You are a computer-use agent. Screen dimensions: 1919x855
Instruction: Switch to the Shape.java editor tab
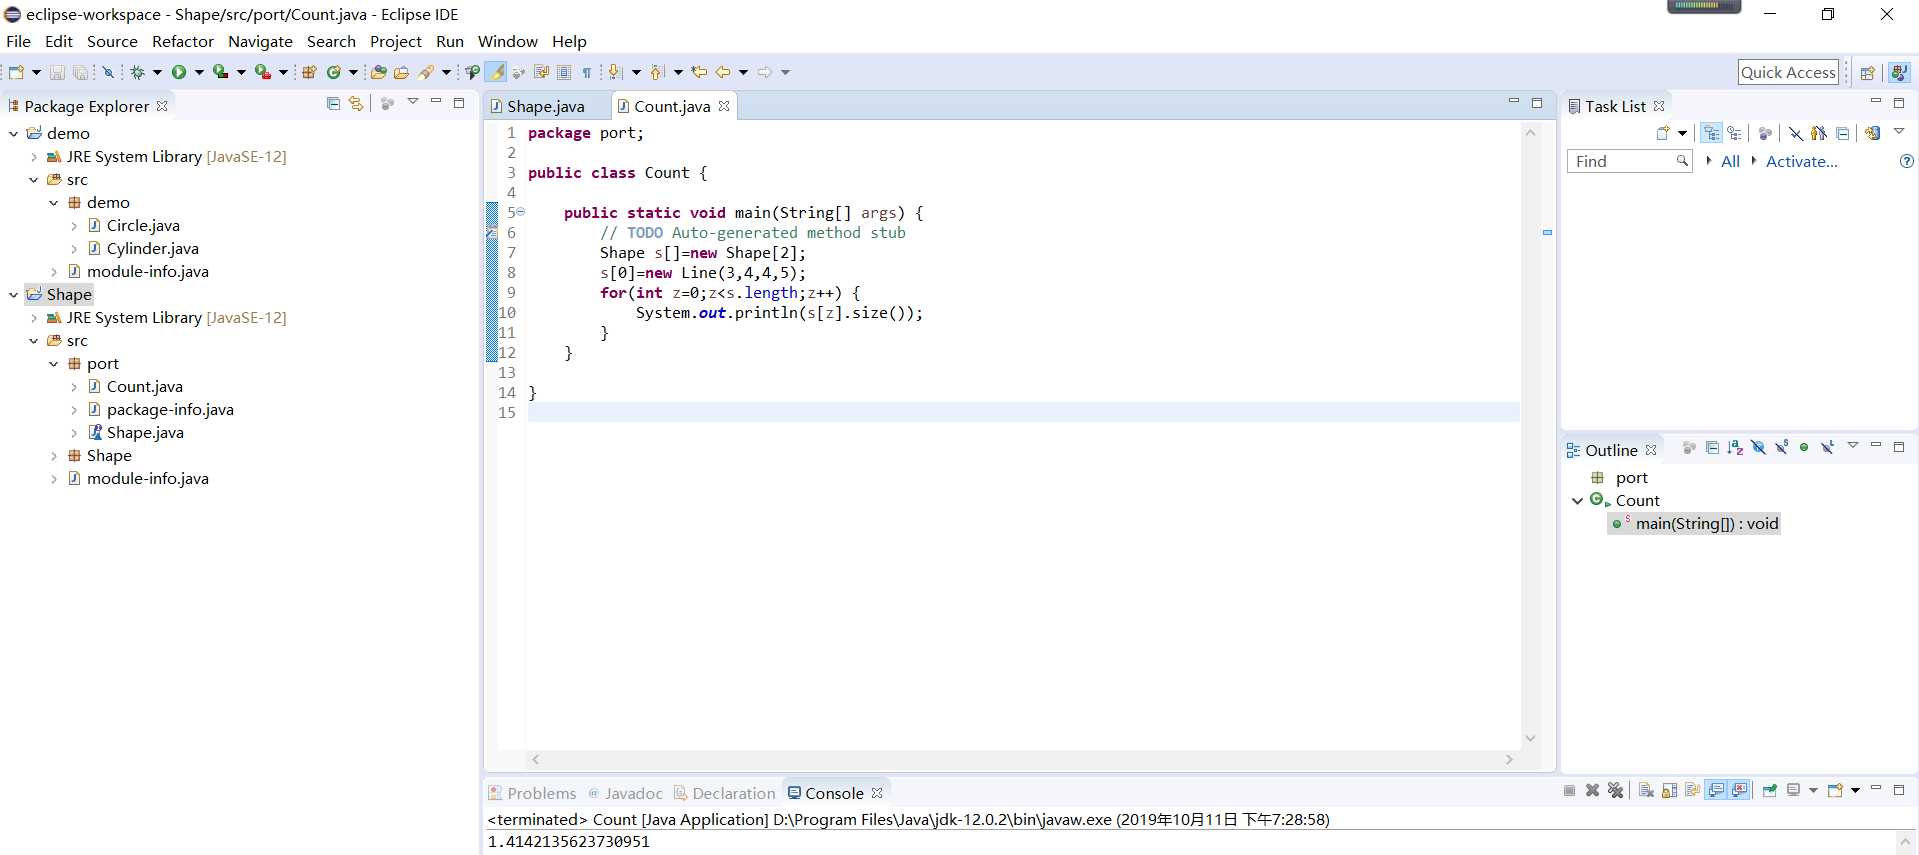546,106
